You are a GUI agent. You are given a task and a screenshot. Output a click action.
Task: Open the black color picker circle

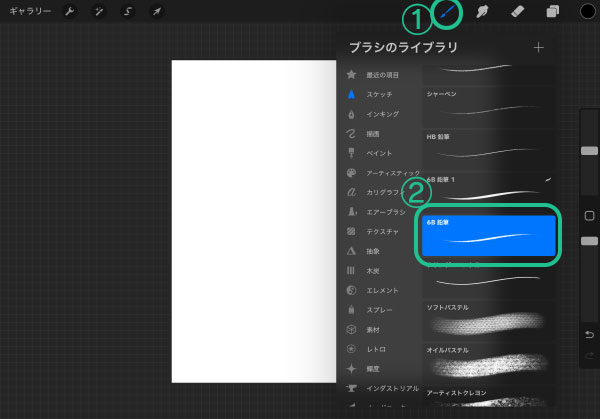[x=587, y=11]
